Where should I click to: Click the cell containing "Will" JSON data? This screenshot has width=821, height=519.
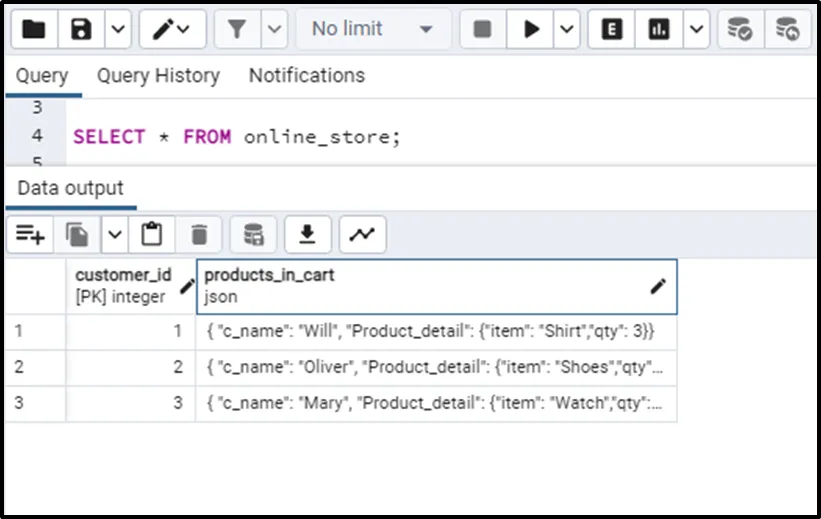[436, 331]
